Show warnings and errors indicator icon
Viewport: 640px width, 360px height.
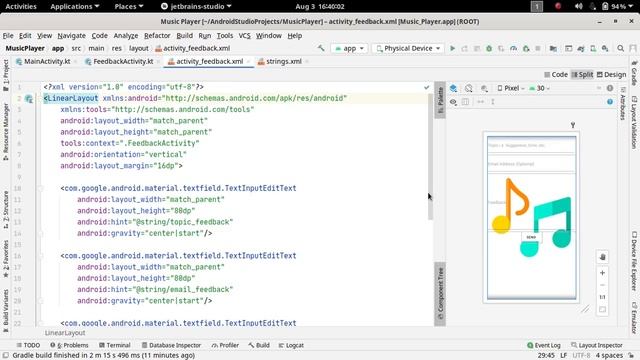(x=610, y=88)
